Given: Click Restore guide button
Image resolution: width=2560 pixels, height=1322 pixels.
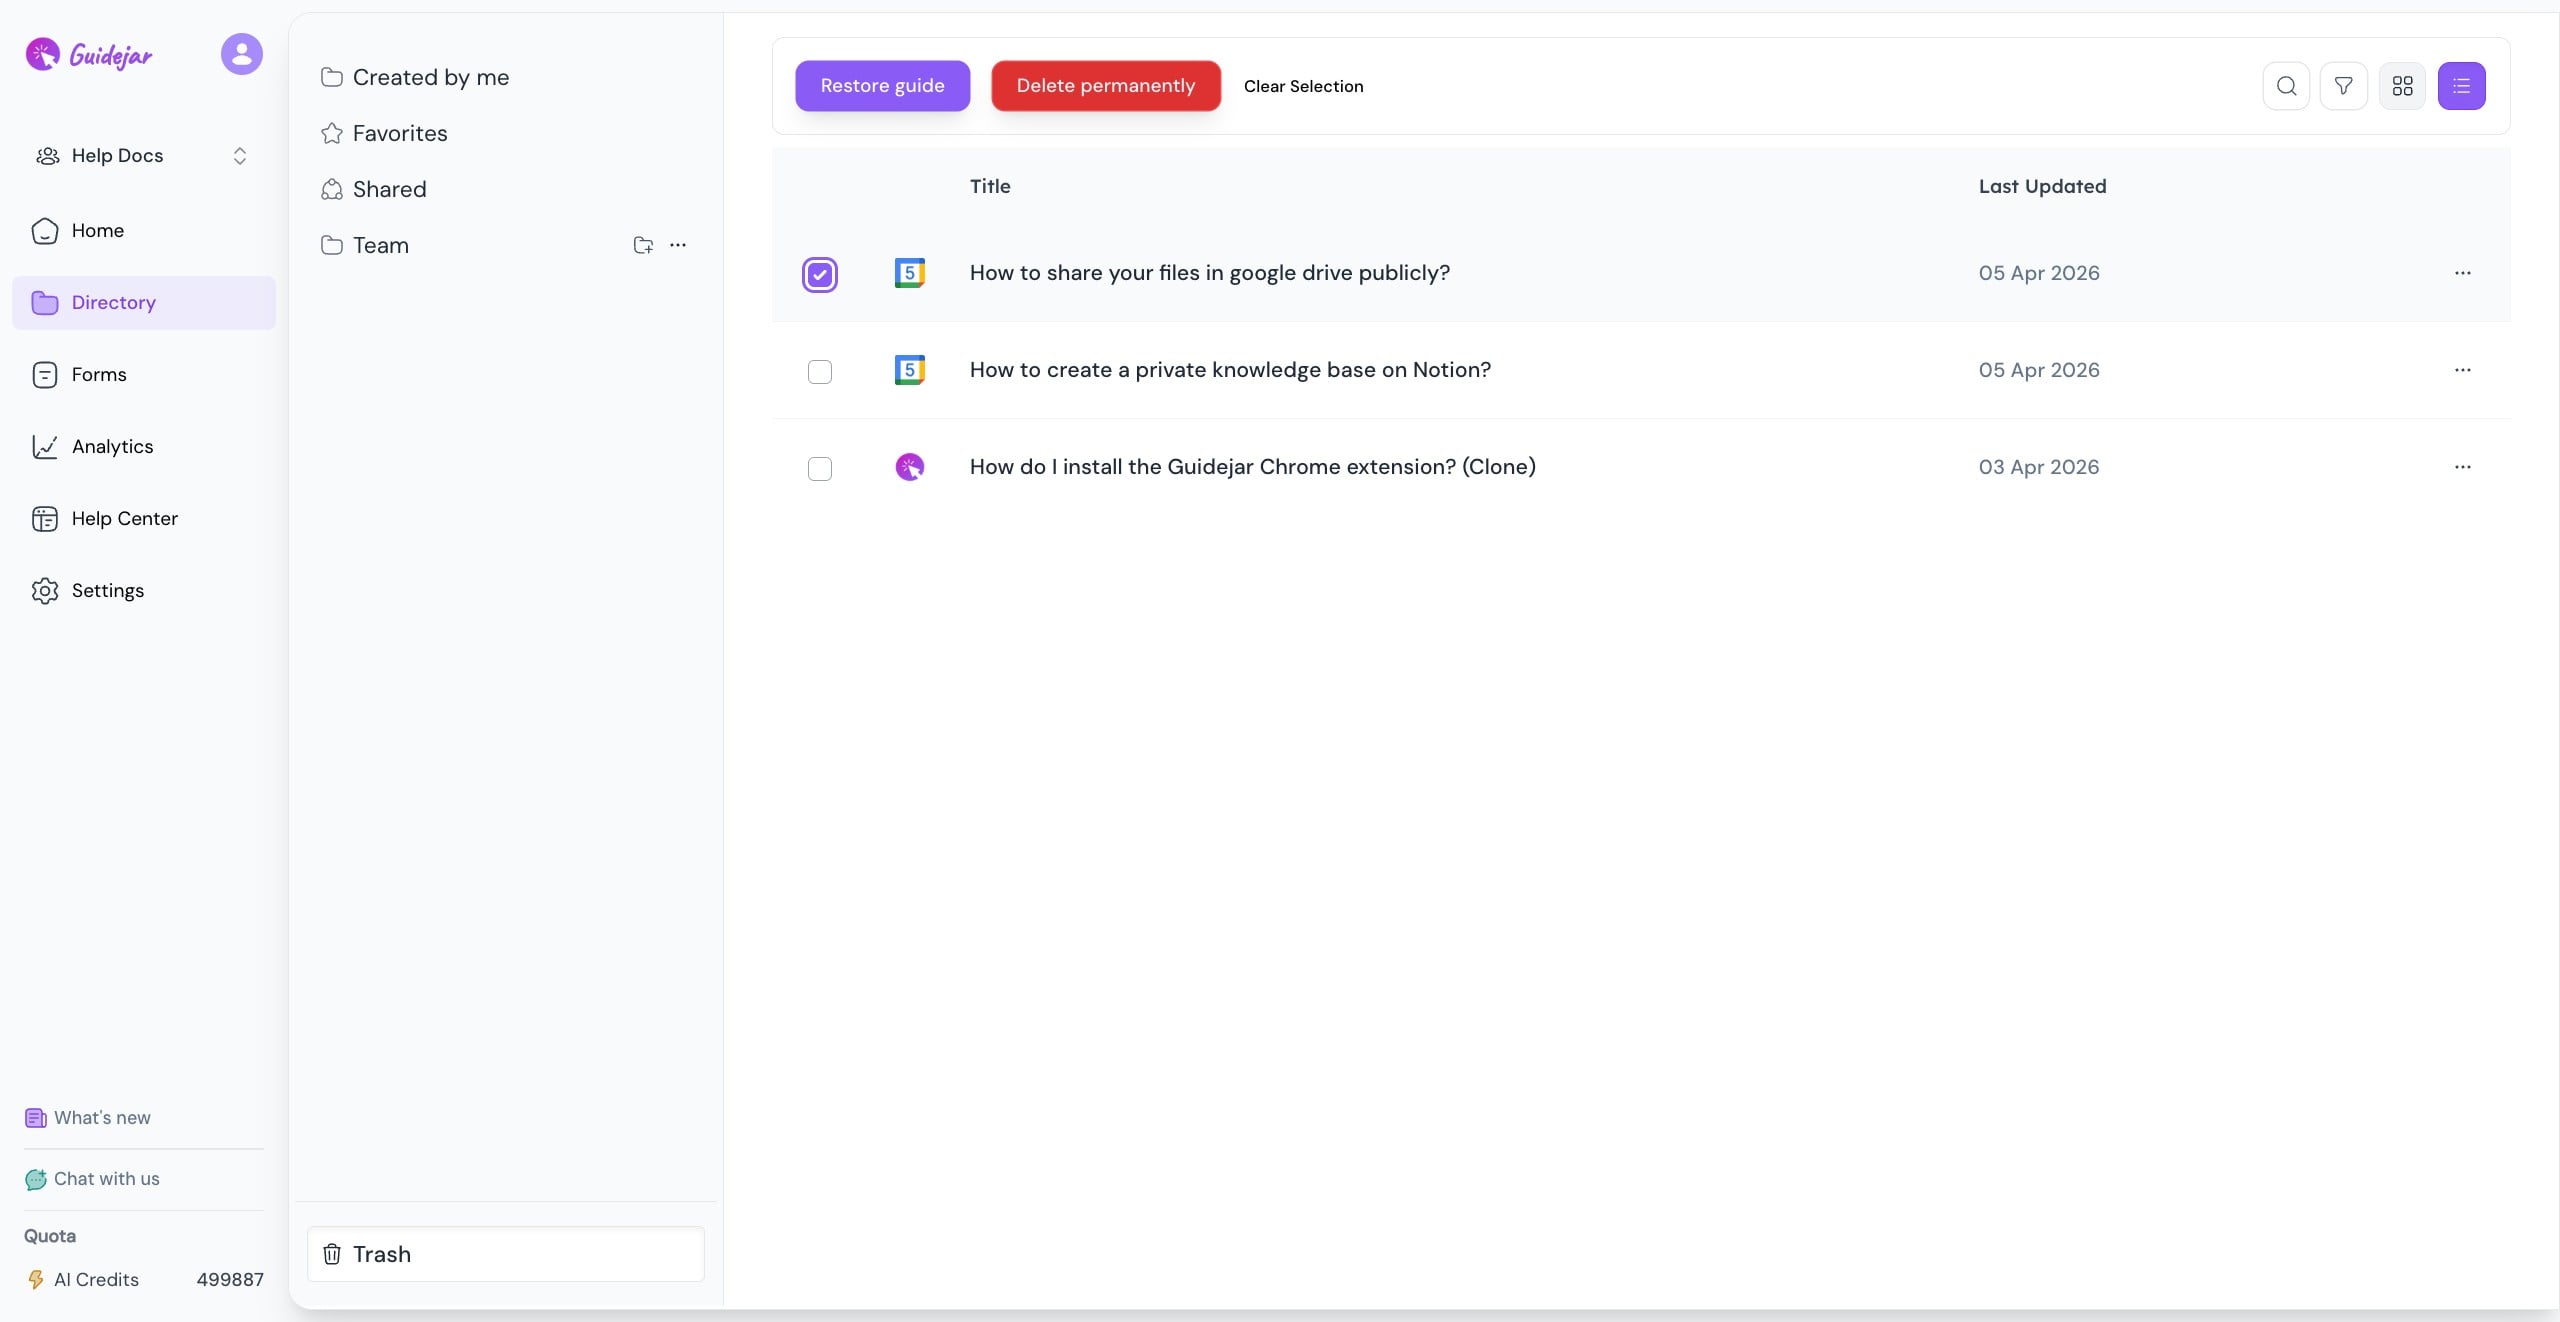Looking at the screenshot, I should coord(882,86).
